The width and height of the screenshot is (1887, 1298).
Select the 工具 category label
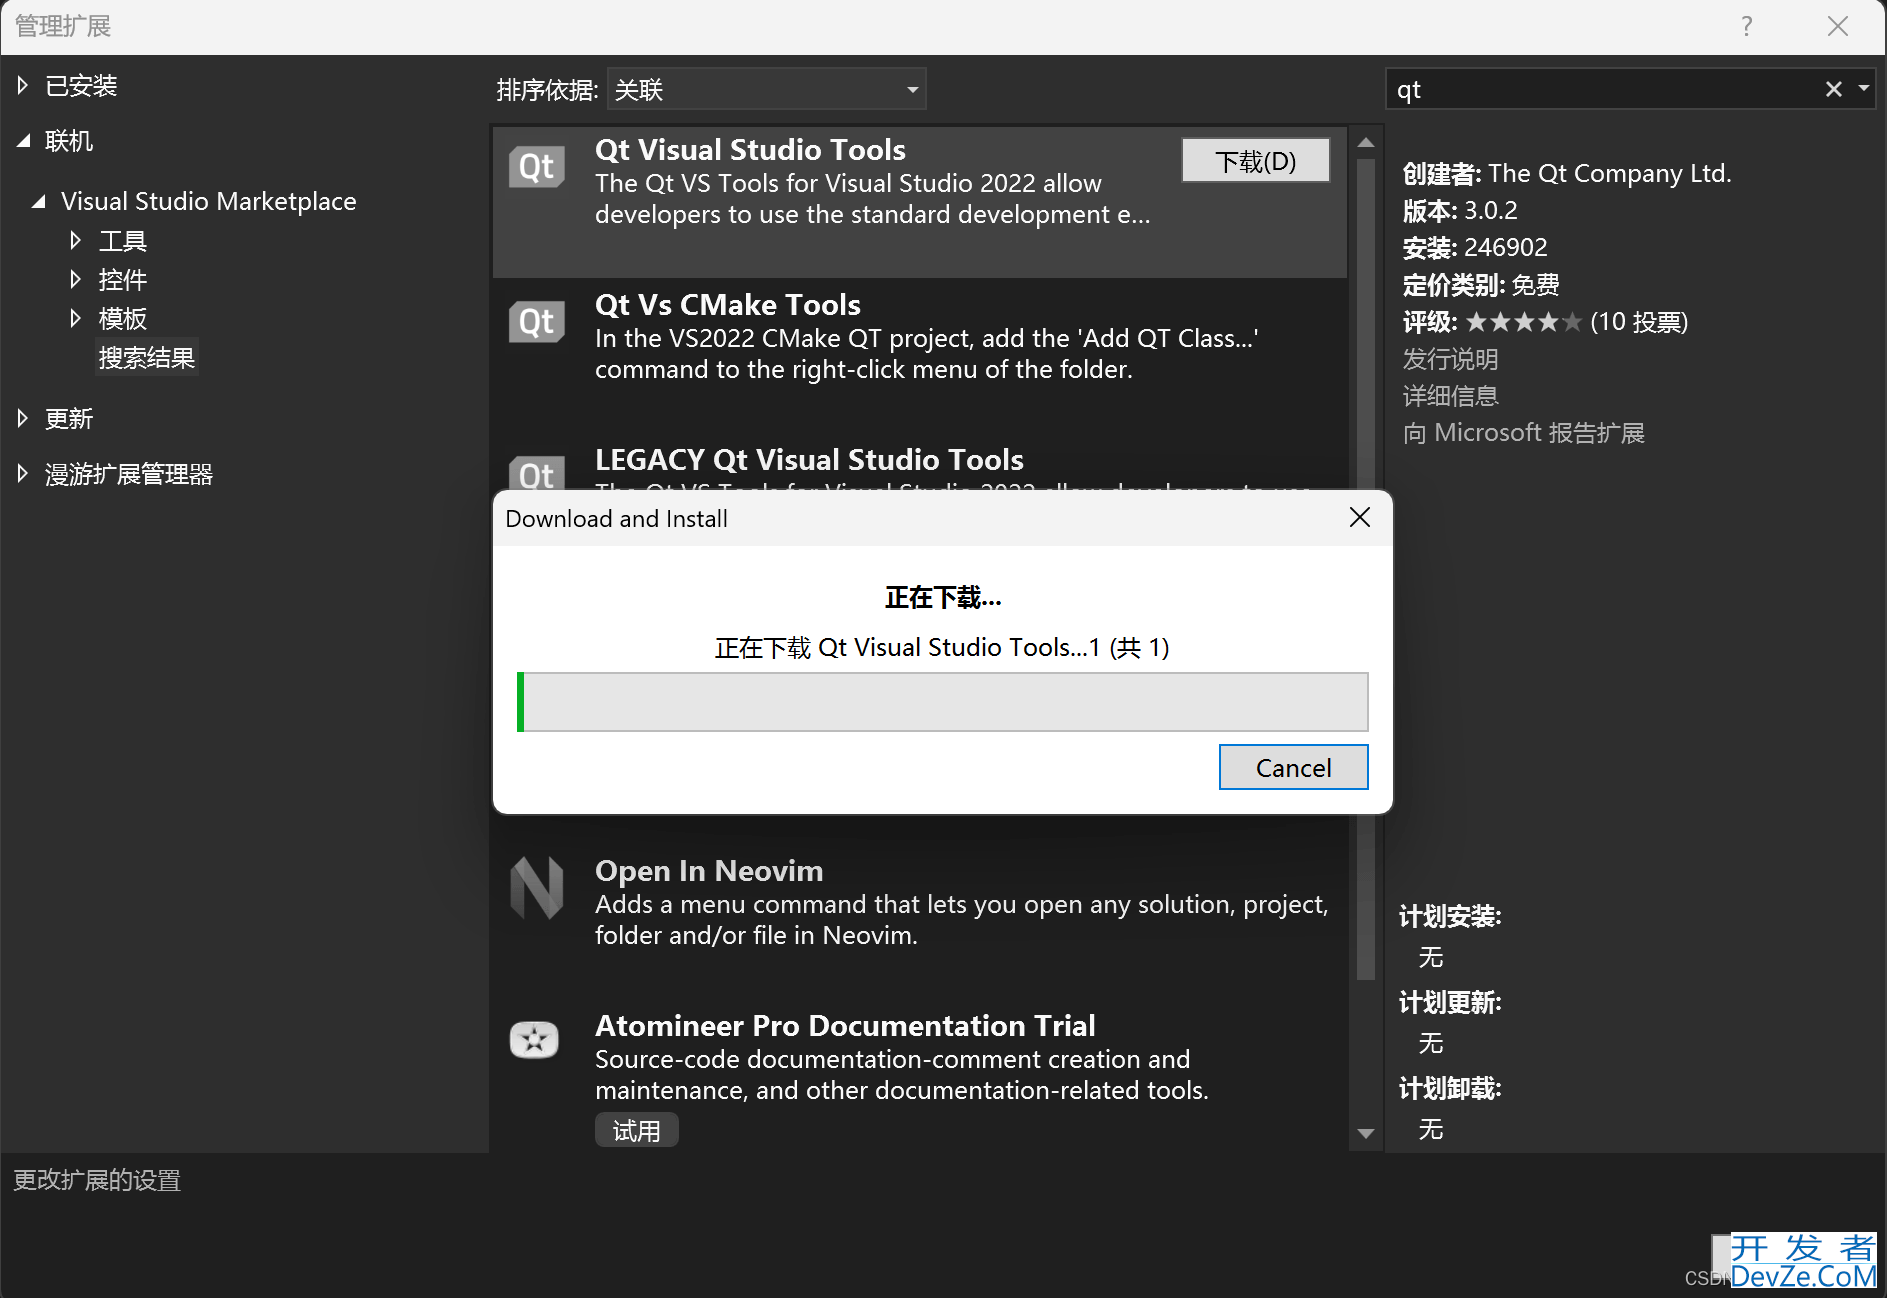123,241
